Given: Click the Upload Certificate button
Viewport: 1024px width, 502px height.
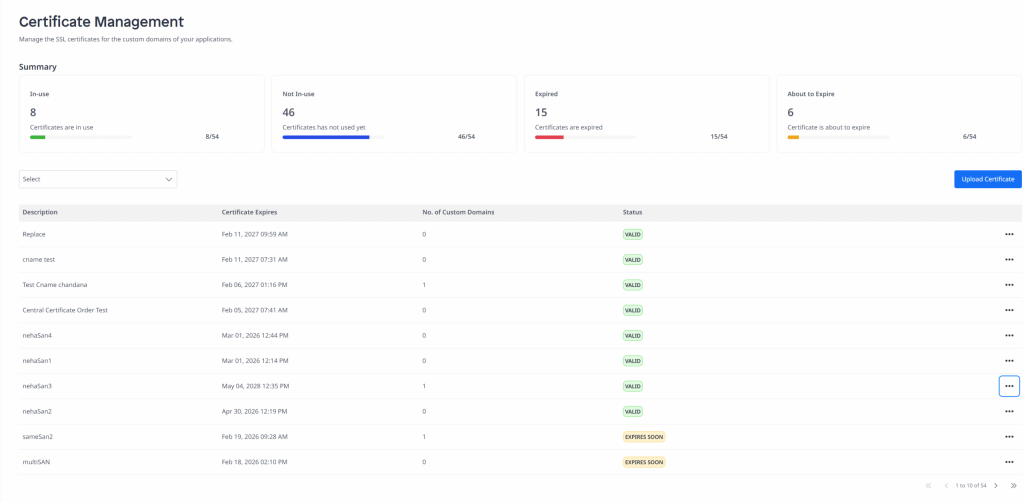Looking at the screenshot, I should point(987,179).
